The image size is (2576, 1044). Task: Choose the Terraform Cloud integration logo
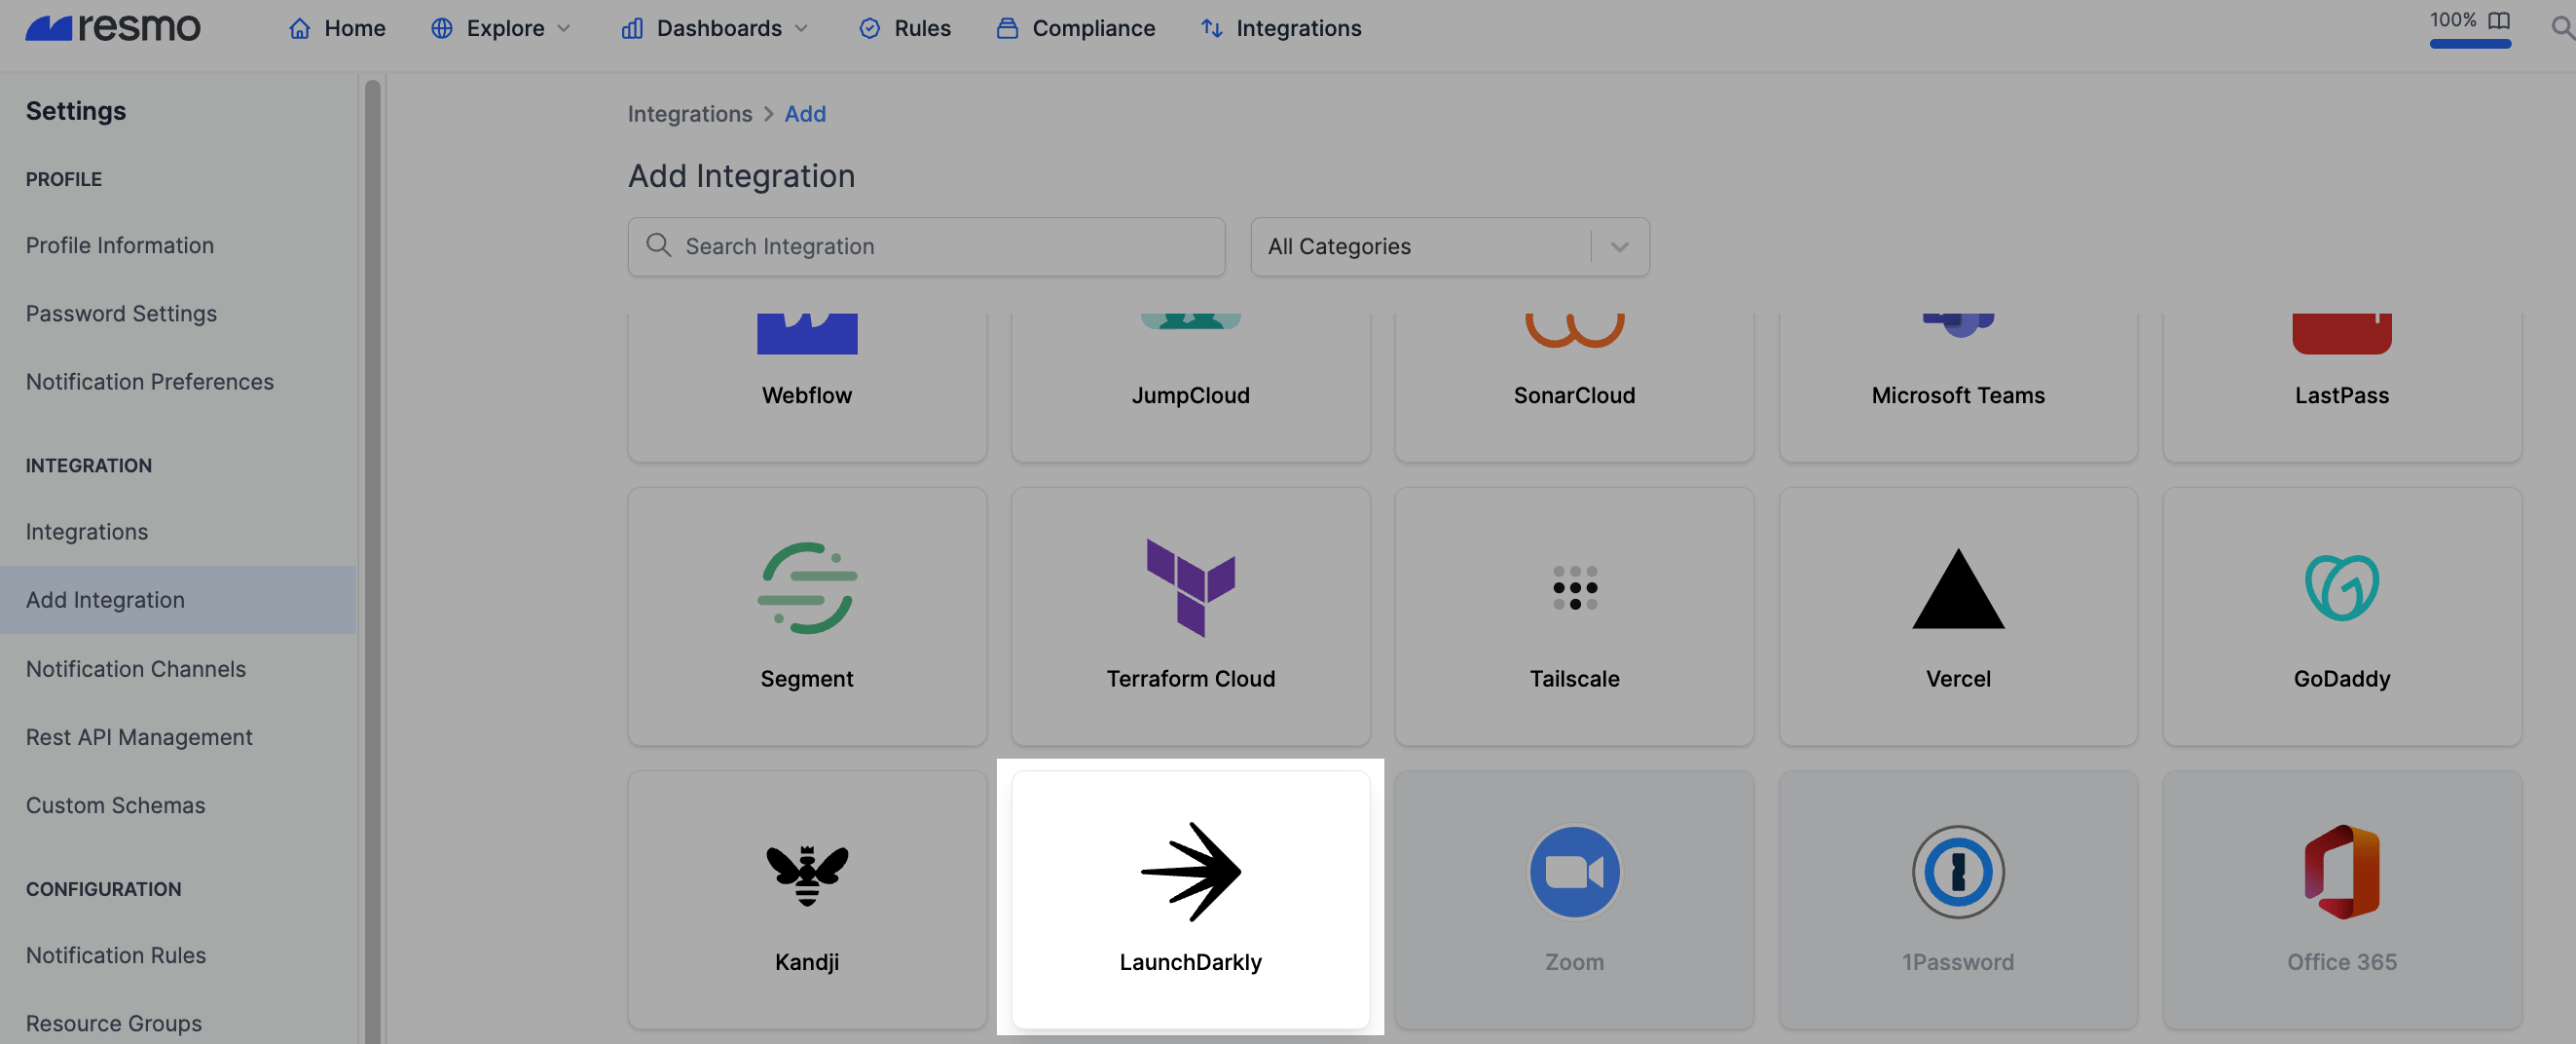tap(1190, 587)
